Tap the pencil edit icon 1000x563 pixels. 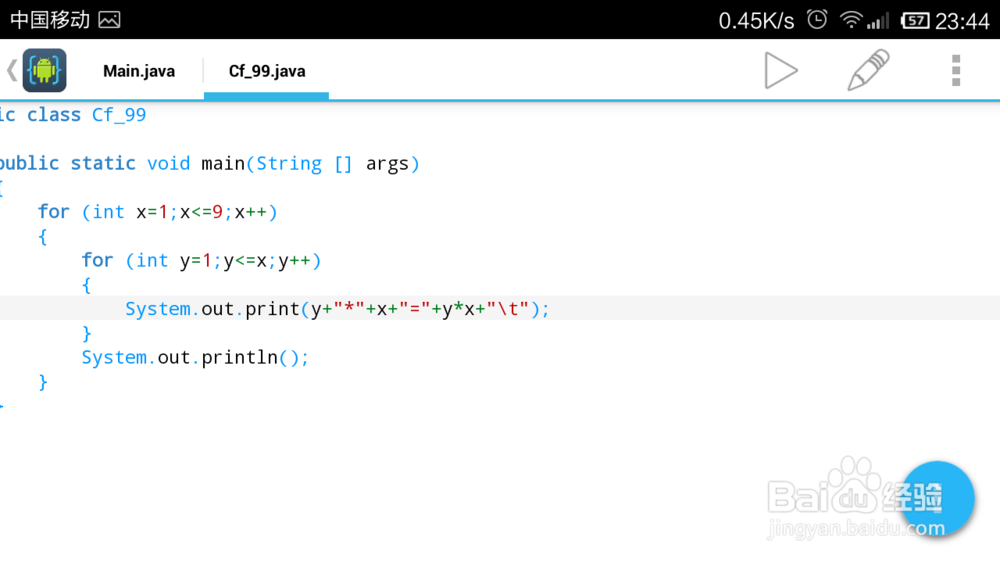[x=868, y=71]
